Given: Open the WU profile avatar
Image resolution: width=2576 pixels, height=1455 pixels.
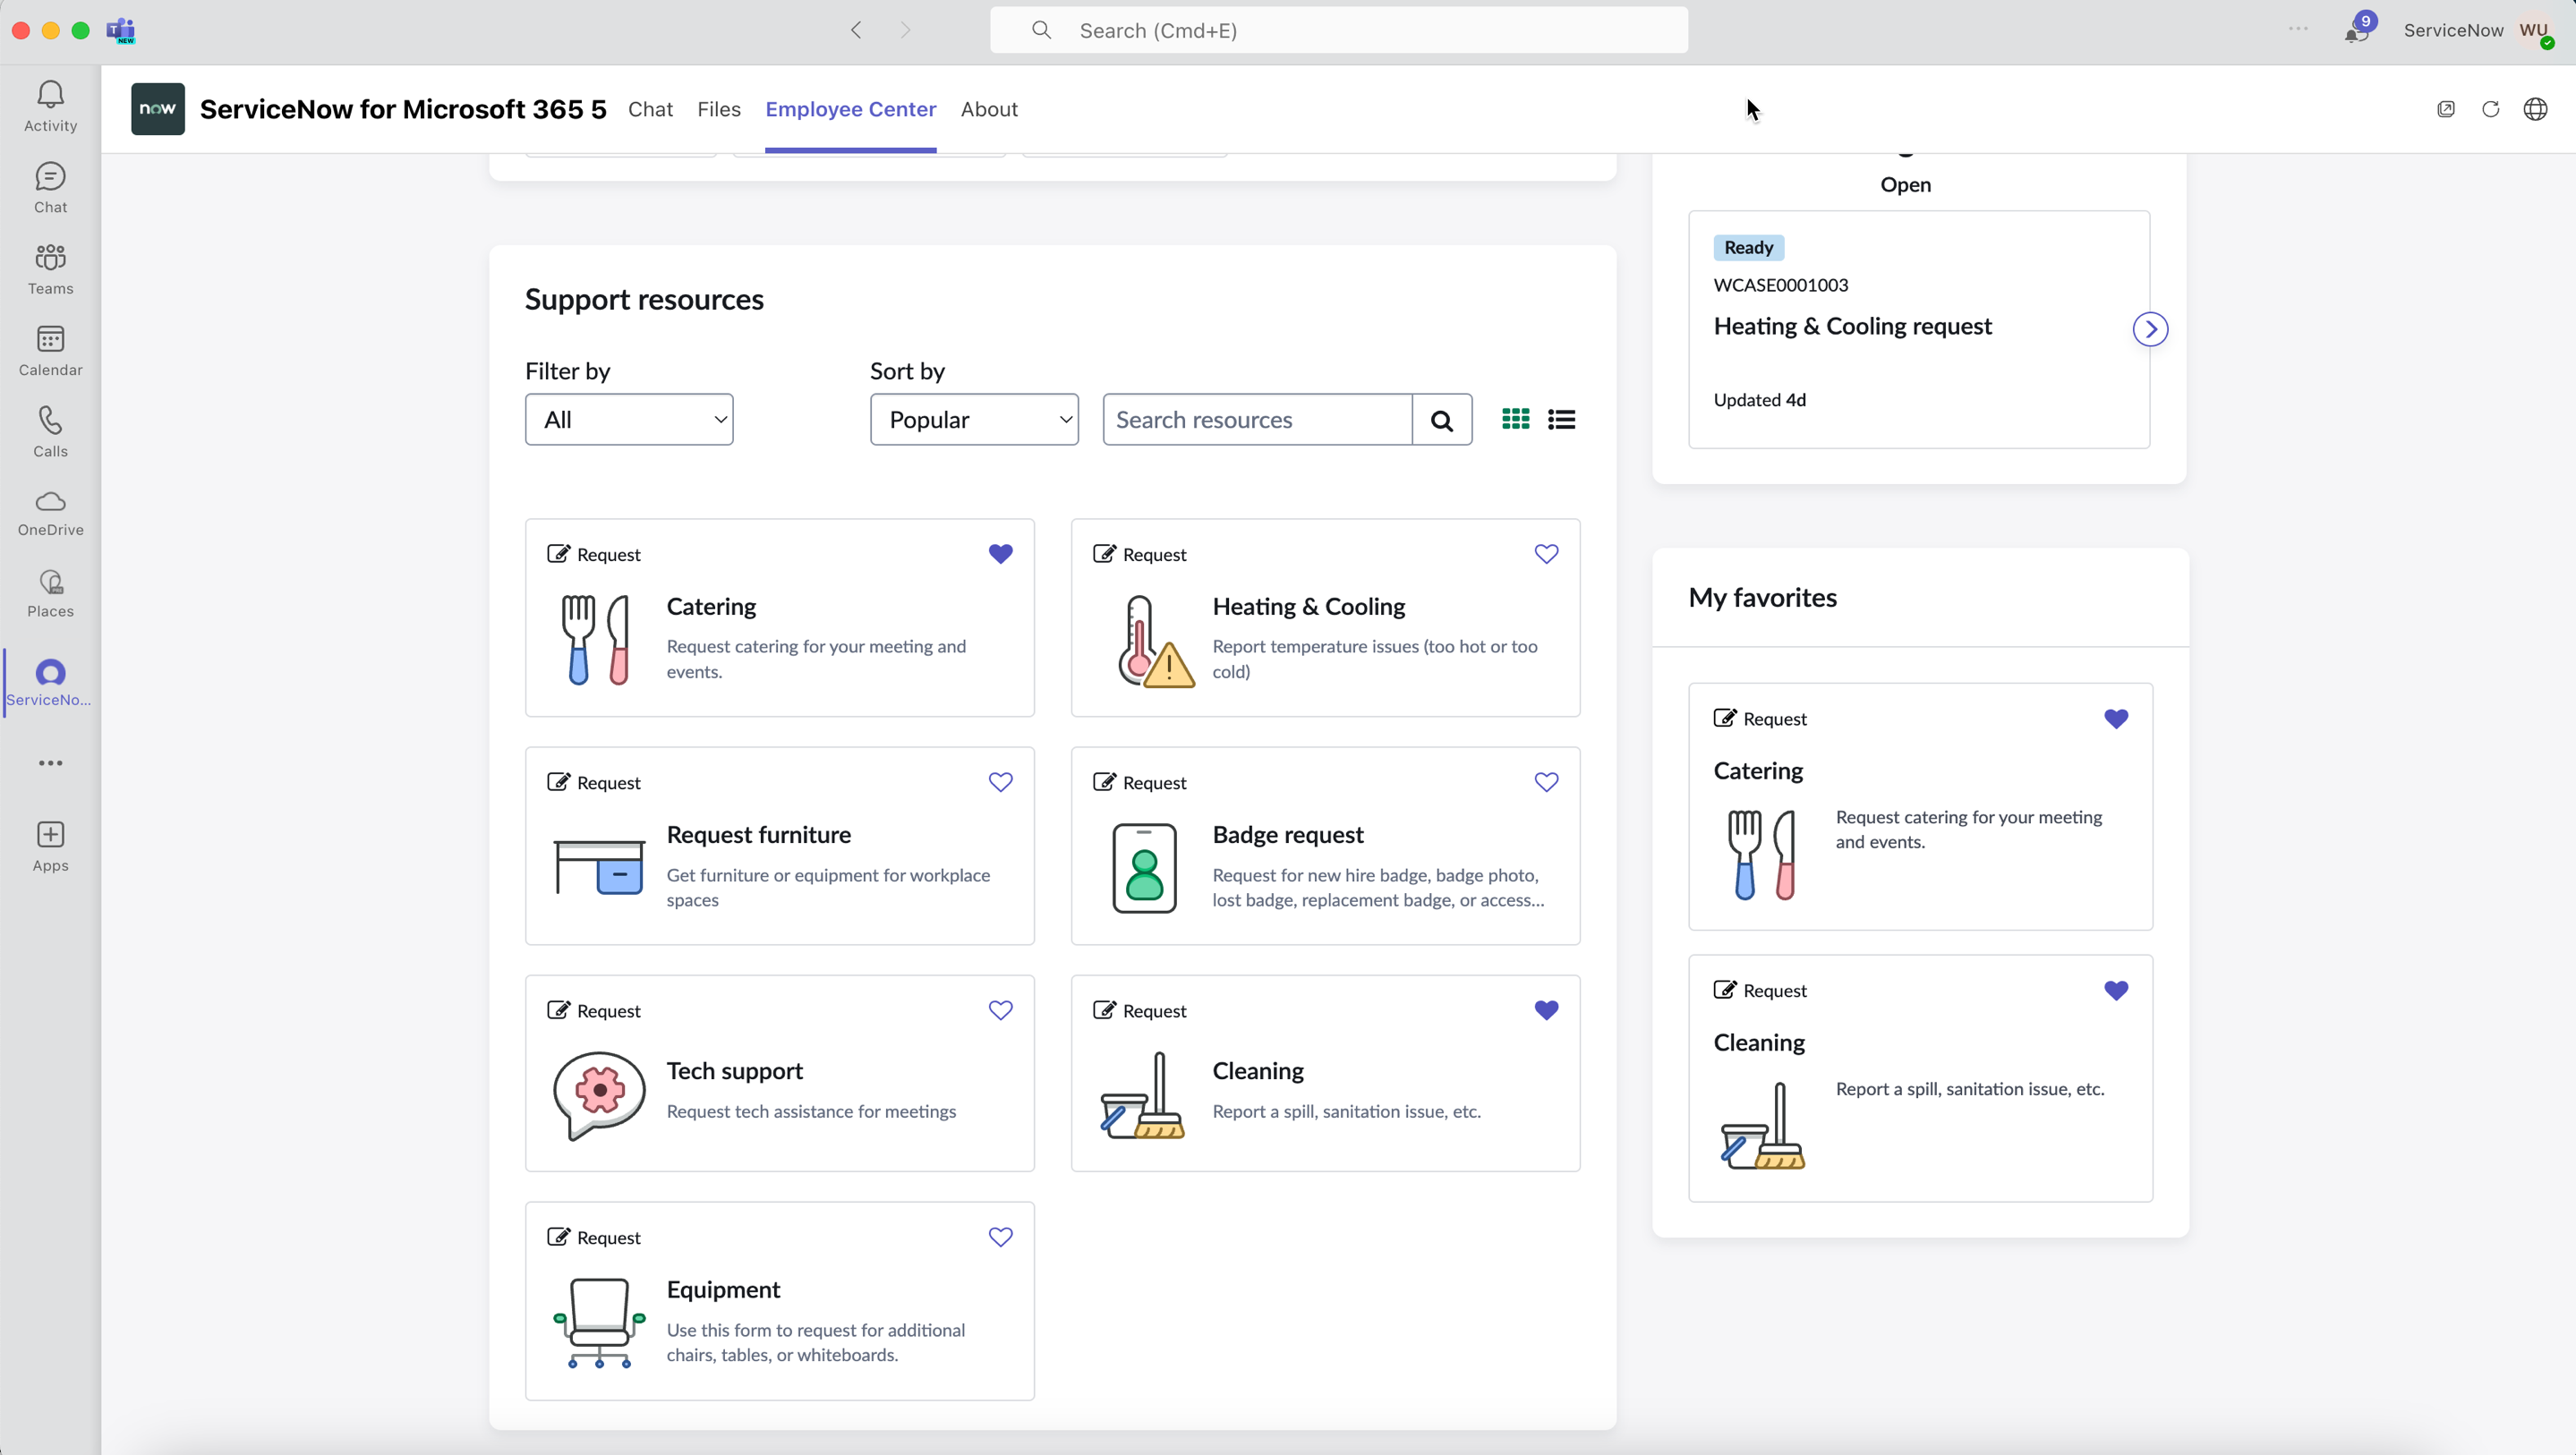Looking at the screenshot, I should click(x=2535, y=30).
